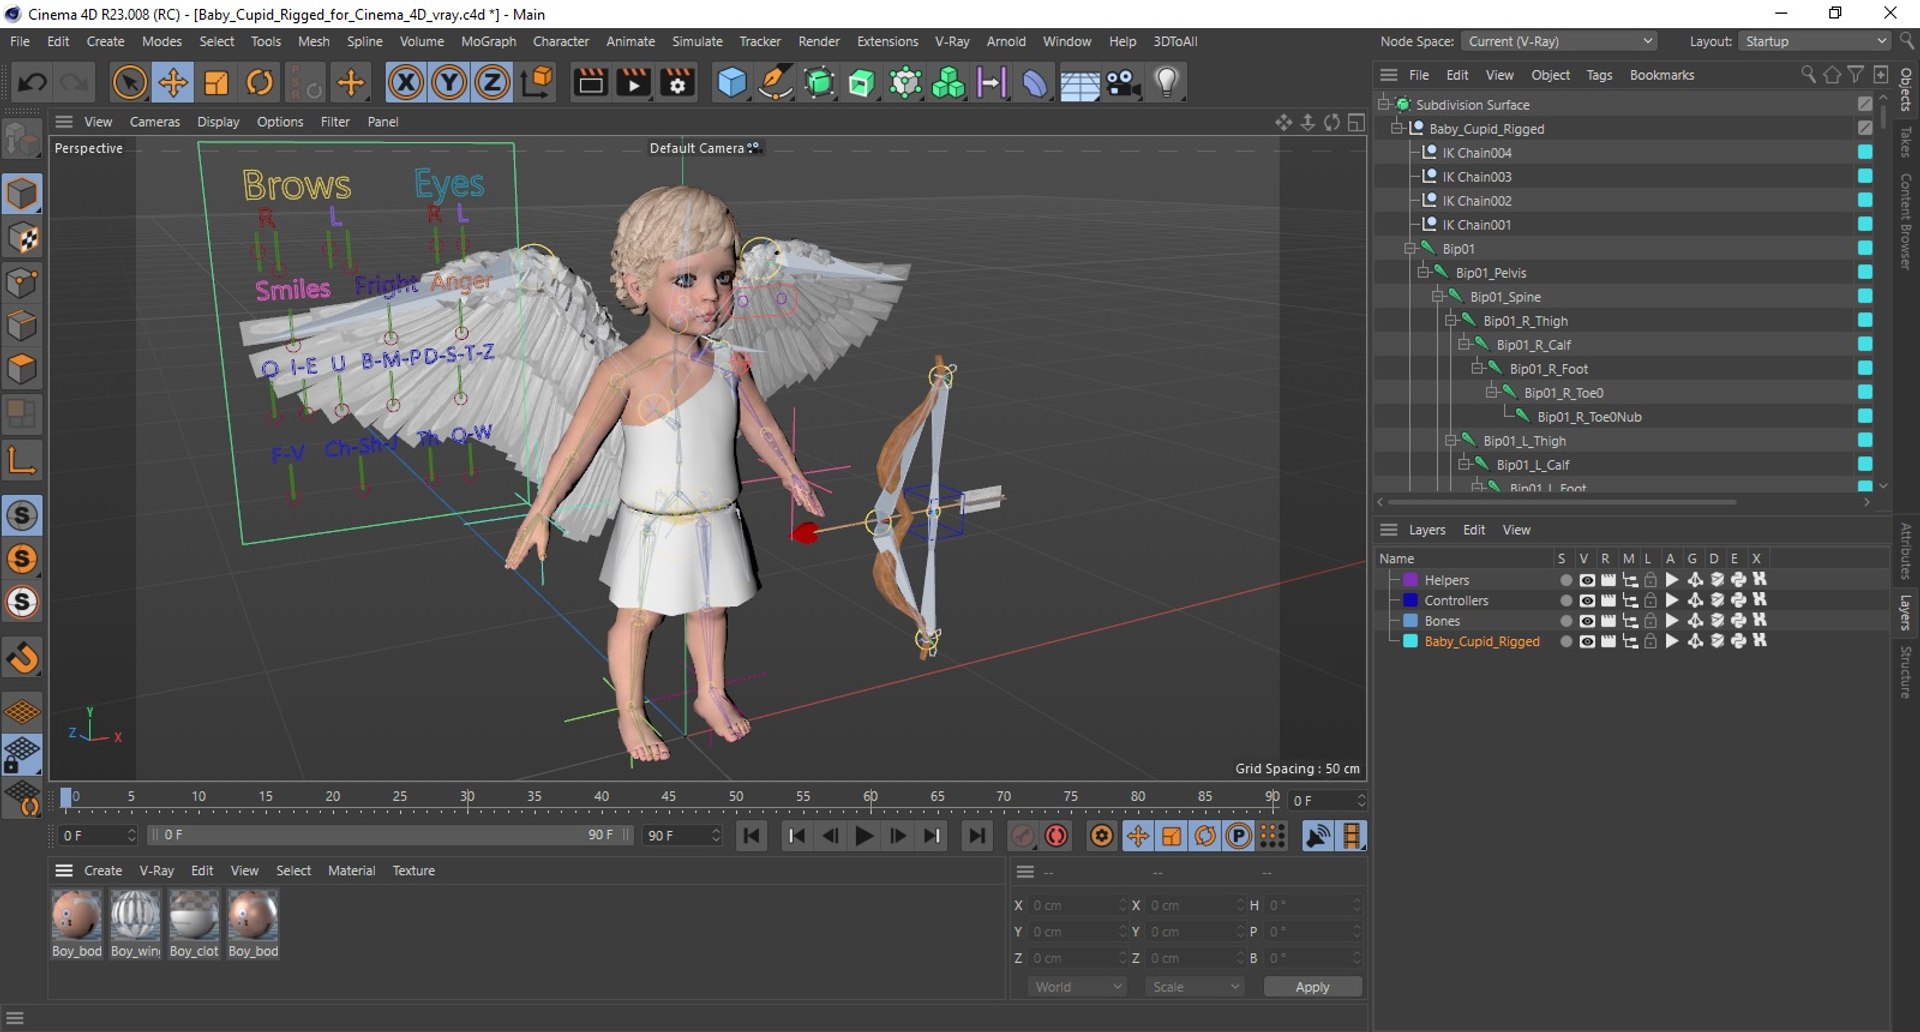Toggle visibility eye for Helpers layer
The height and width of the screenshot is (1032, 1920).
[1587, 580]
